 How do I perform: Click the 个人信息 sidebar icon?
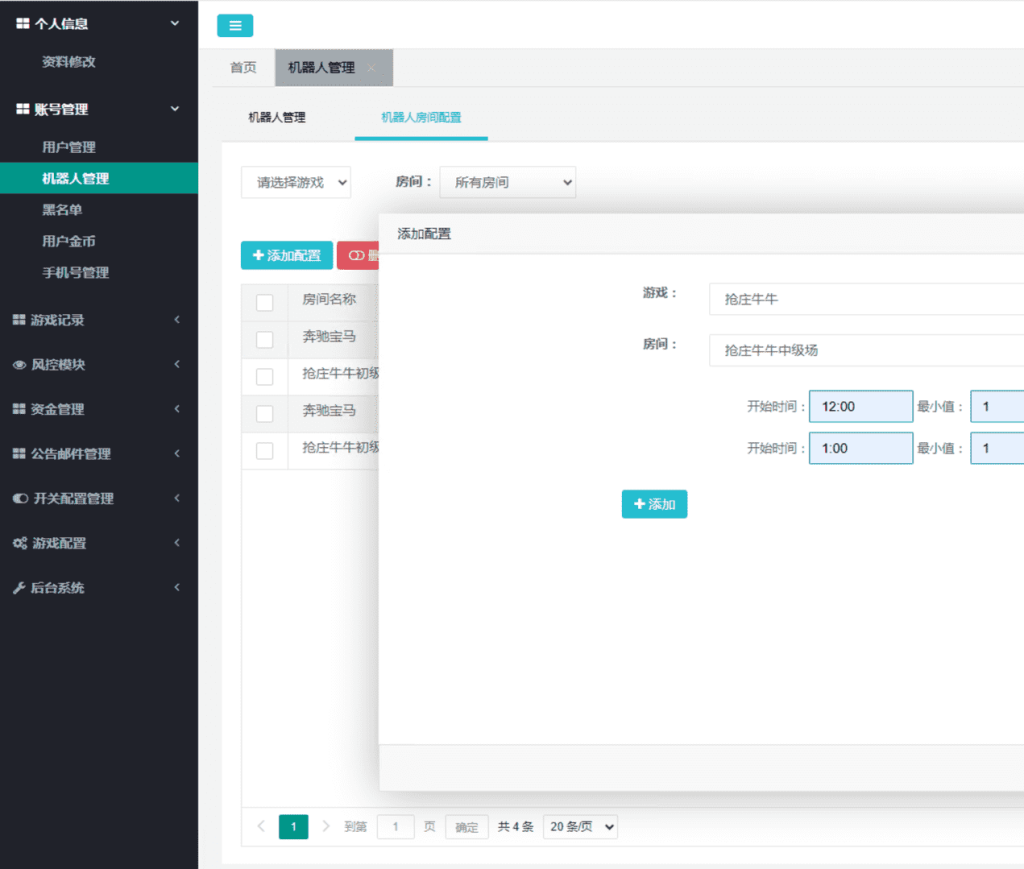pos(24,21)
